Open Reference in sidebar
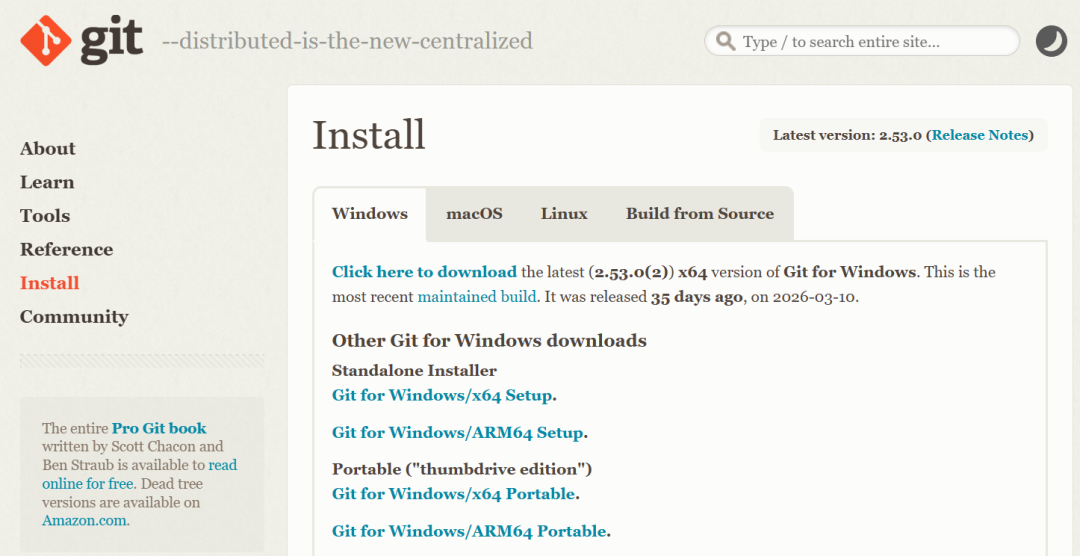 coord(67,249)
